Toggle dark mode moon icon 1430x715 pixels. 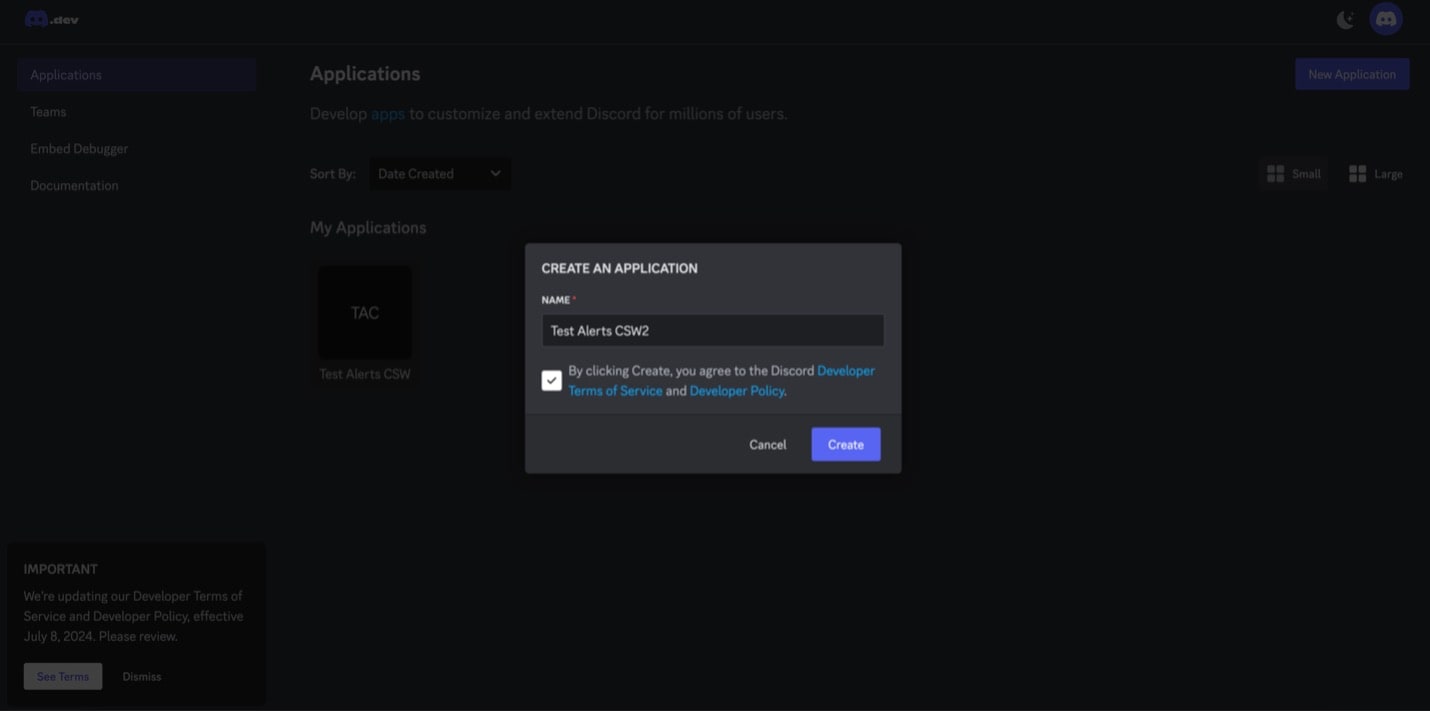pyautogui.click(x=1346, y=19)
